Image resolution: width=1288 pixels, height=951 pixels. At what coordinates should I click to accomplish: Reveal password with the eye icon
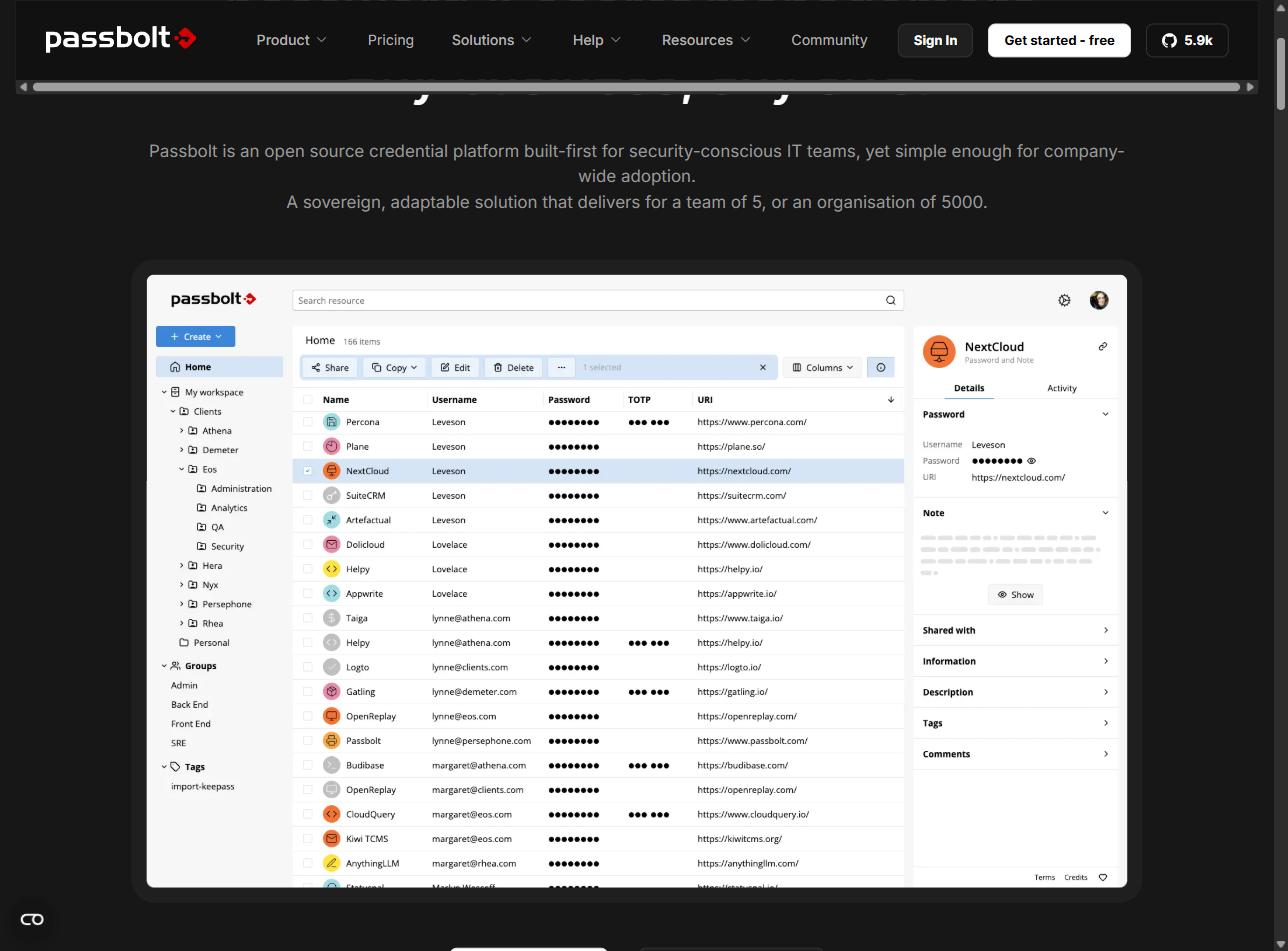[1031, 461]
